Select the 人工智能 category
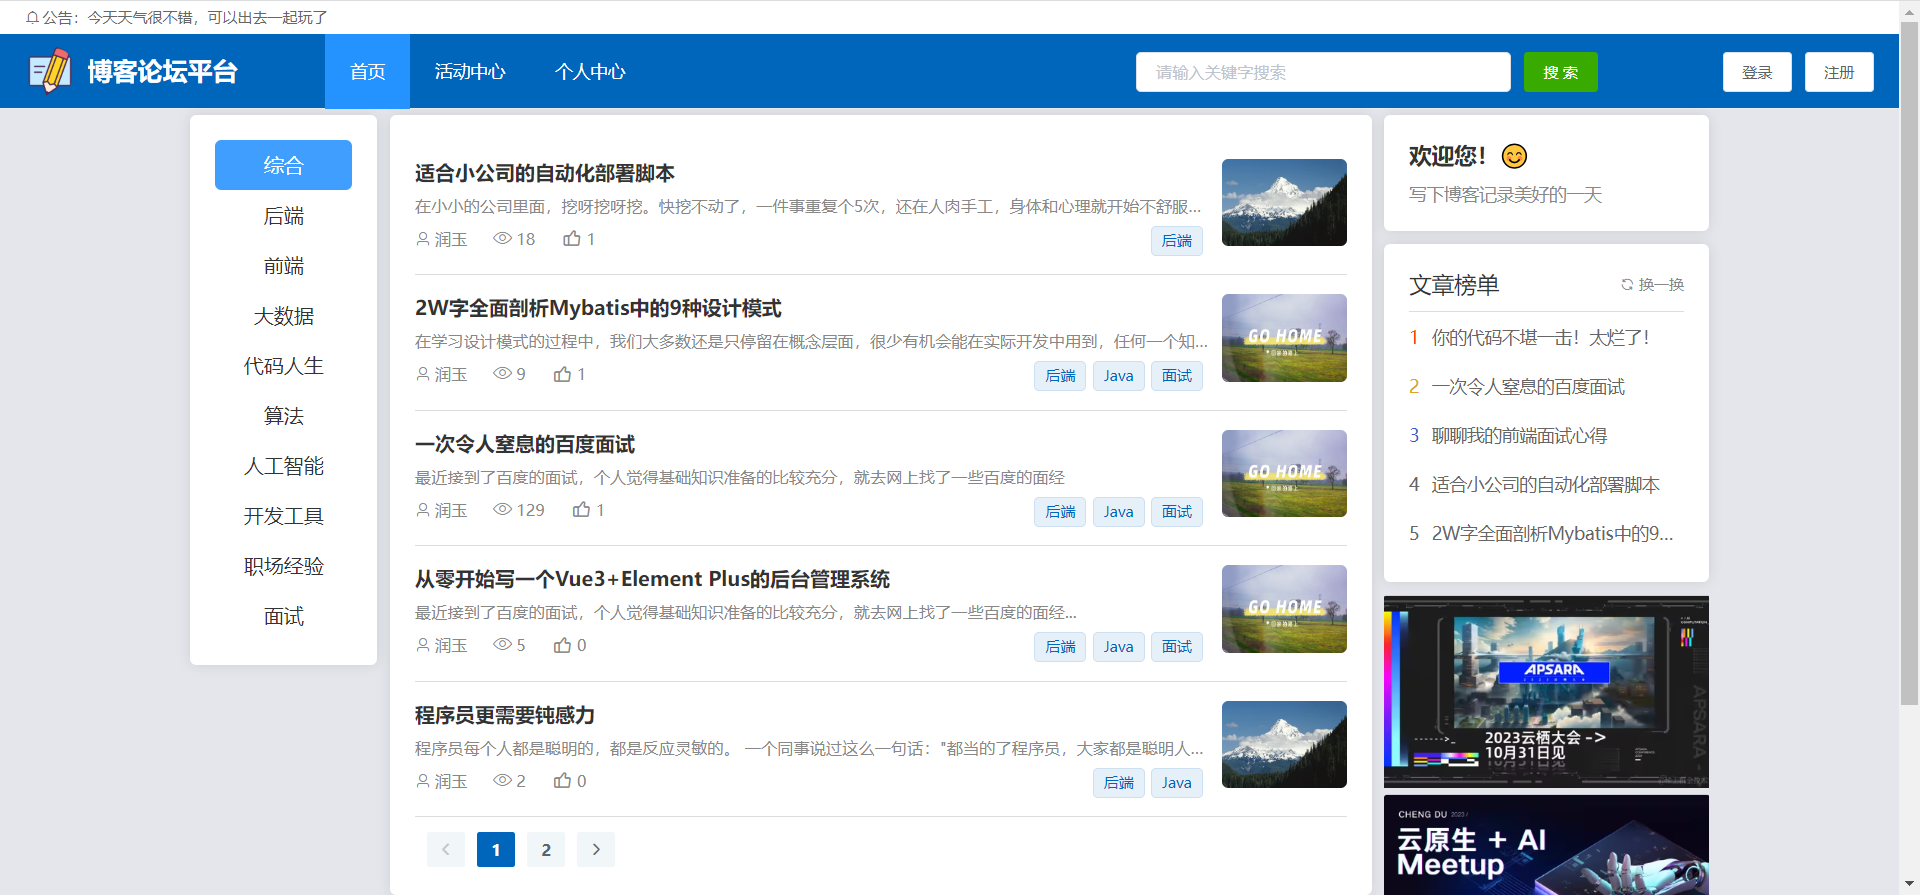1920x895 pixels. [283, 465]
